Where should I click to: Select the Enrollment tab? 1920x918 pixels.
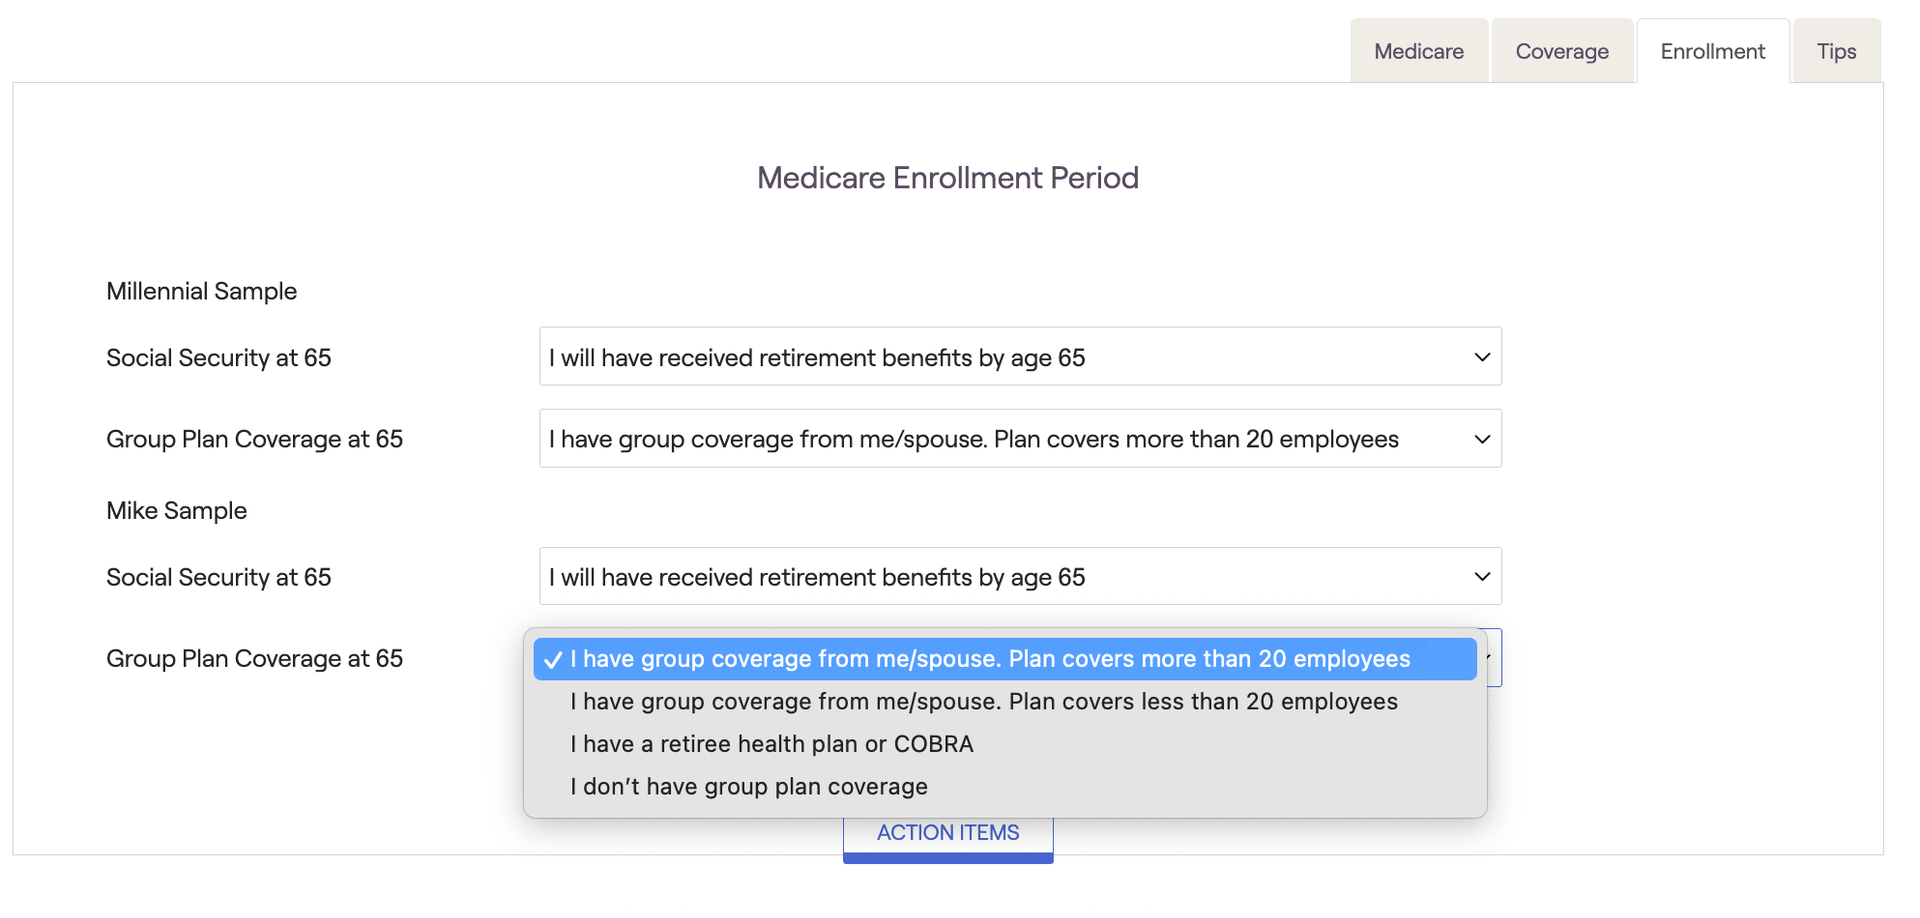(1712, 51)
